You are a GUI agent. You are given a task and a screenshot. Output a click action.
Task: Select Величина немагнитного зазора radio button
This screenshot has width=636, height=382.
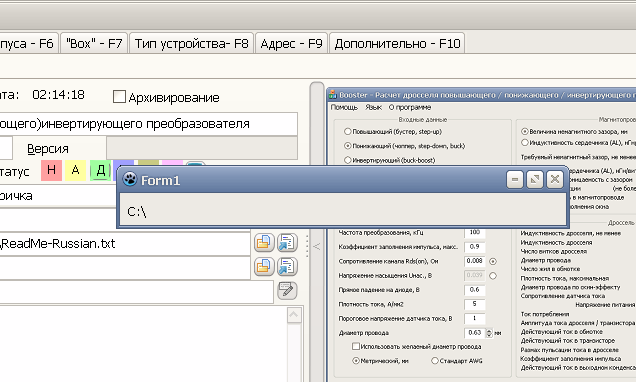click(524, 131)
